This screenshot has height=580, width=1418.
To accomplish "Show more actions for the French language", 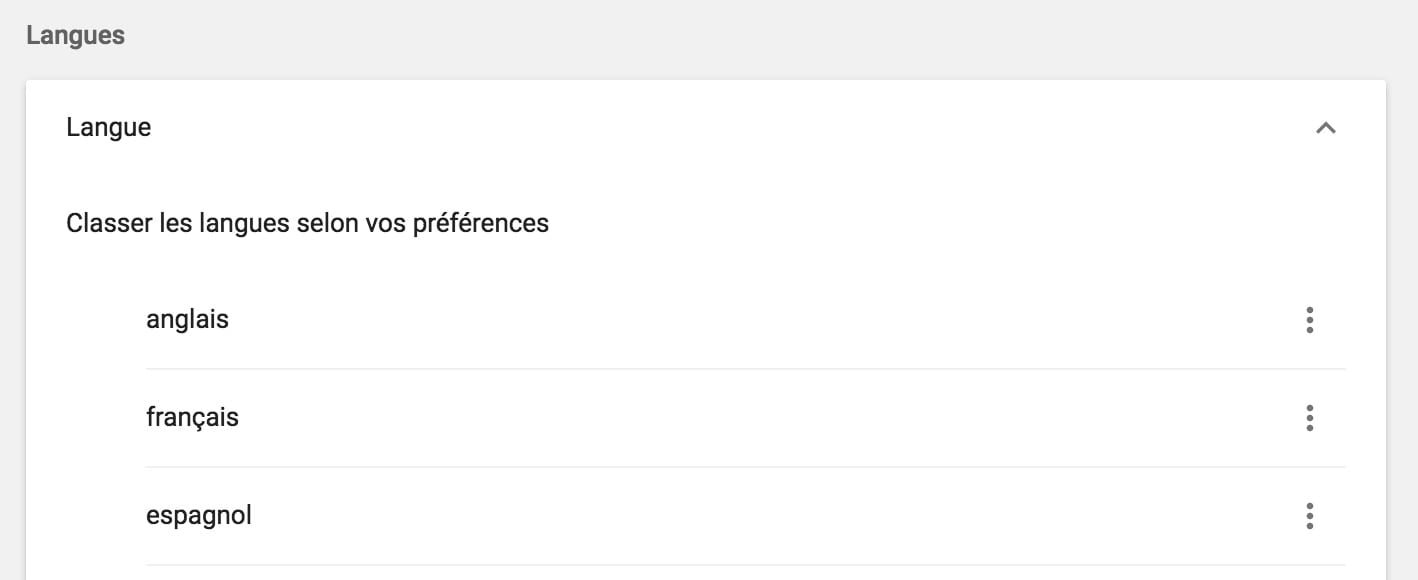I will coord(1309,418).
